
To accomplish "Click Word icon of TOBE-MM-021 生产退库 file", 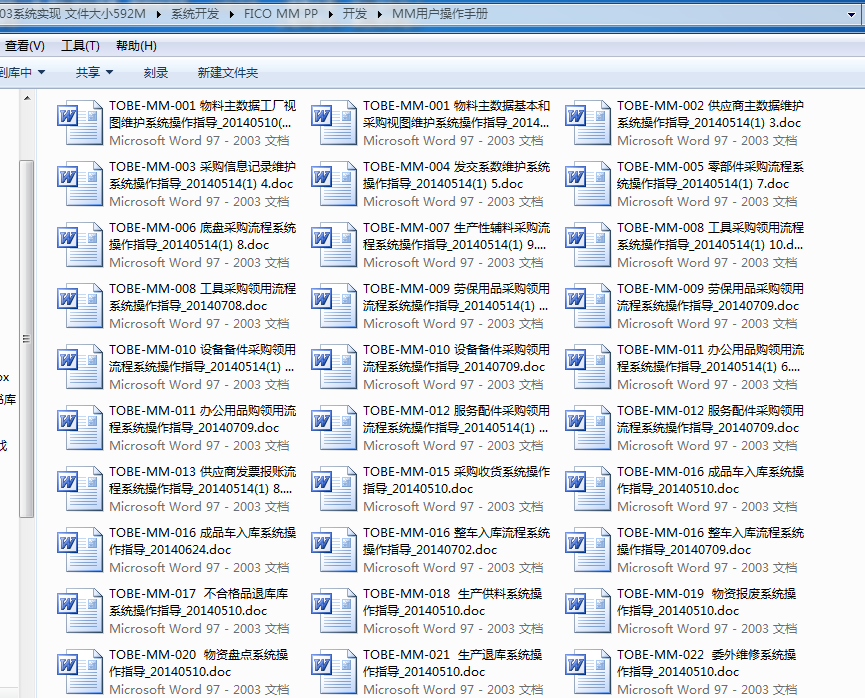I will (334, 671).
